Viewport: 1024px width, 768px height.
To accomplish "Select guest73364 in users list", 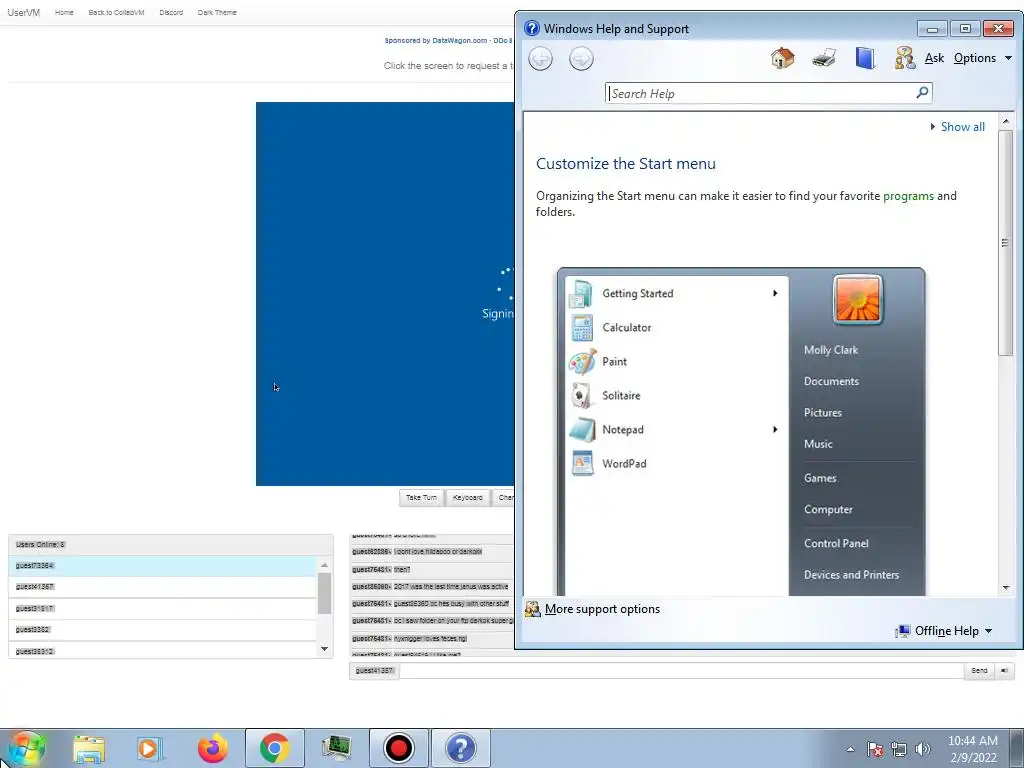I will 163,566.
